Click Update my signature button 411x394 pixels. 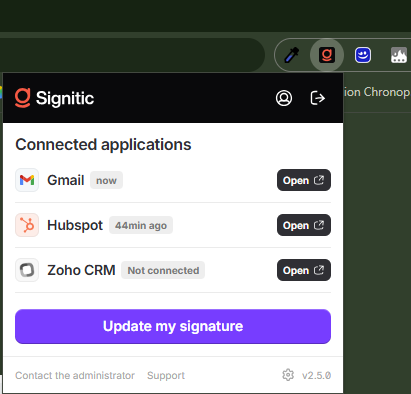173,326
